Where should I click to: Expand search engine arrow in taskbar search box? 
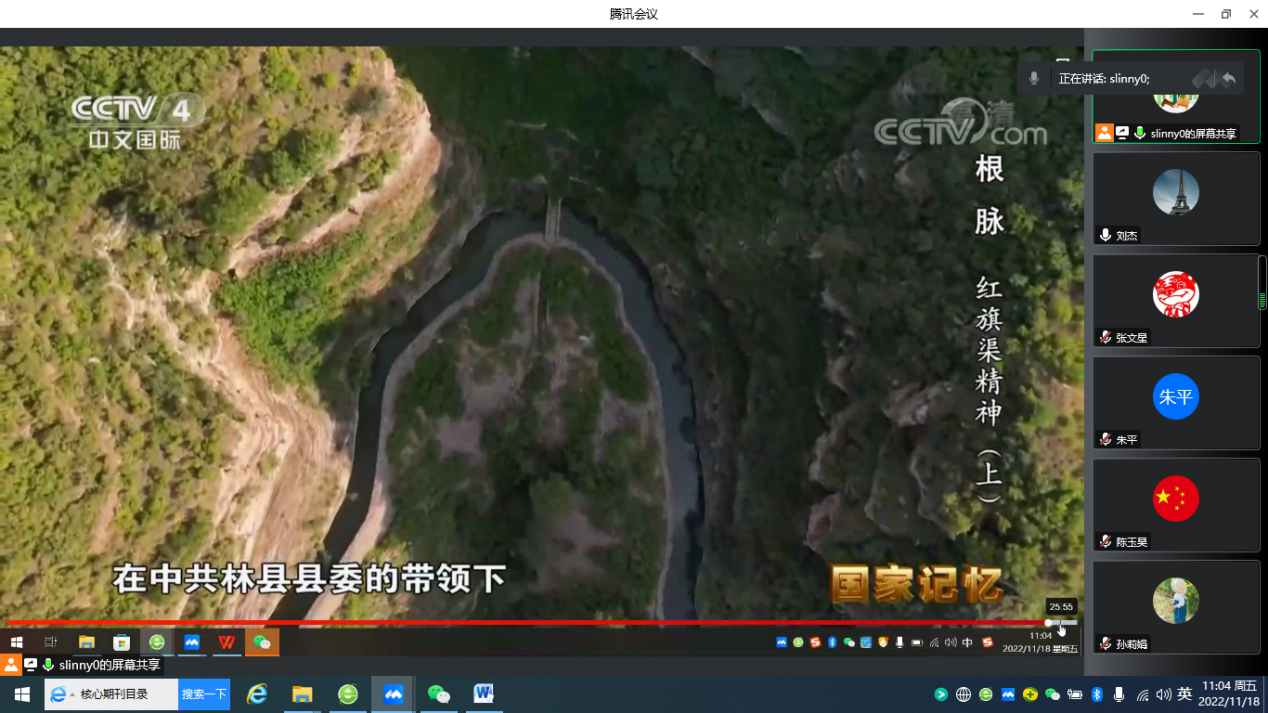tap(71, 695)
